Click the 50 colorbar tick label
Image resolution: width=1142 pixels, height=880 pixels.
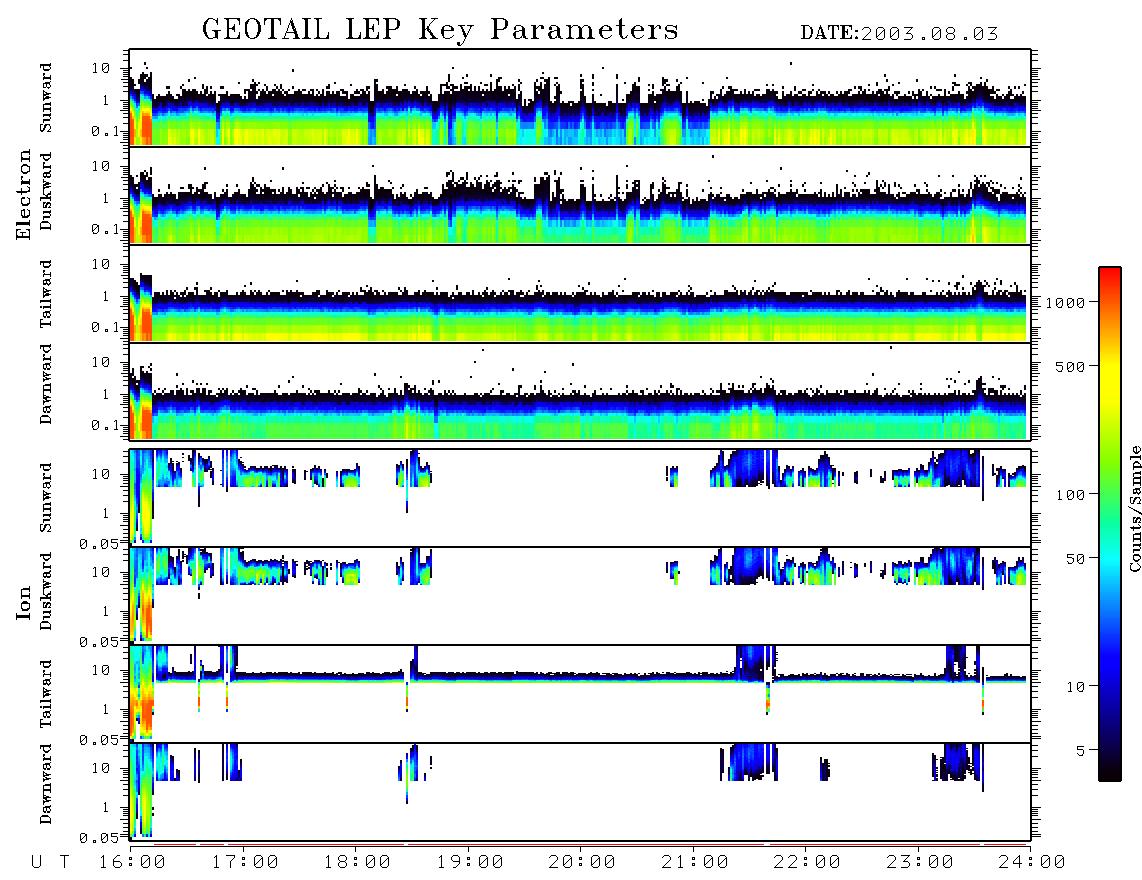[x=1075, y=559]
